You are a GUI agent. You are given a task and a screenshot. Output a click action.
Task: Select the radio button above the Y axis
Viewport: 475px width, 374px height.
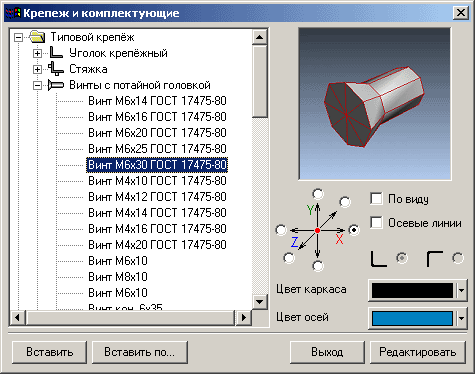tap(318, 194)
